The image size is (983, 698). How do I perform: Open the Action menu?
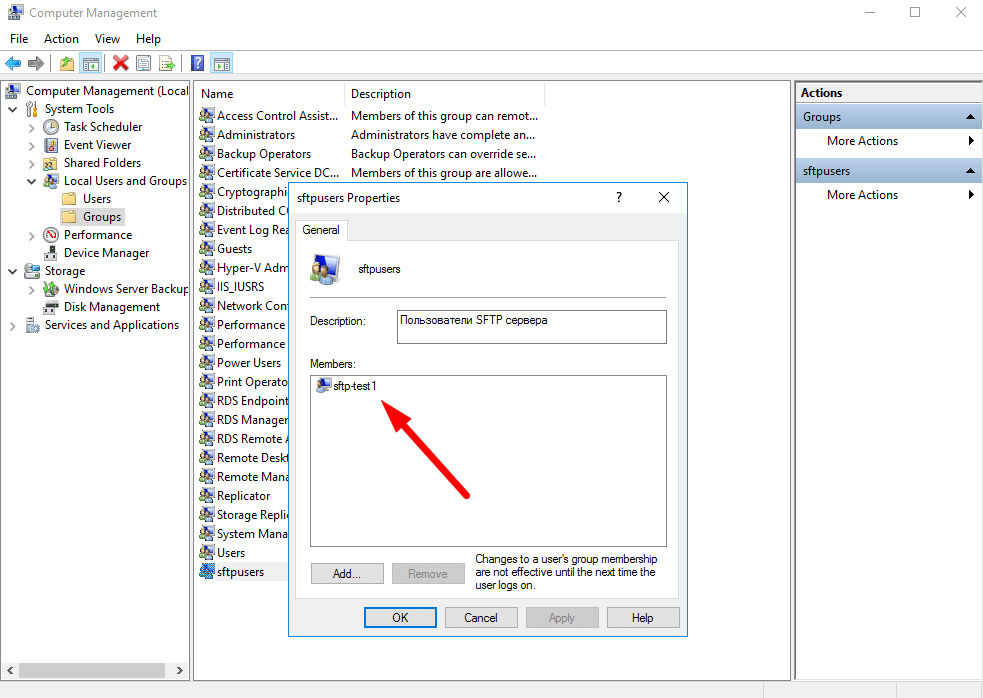61,39
